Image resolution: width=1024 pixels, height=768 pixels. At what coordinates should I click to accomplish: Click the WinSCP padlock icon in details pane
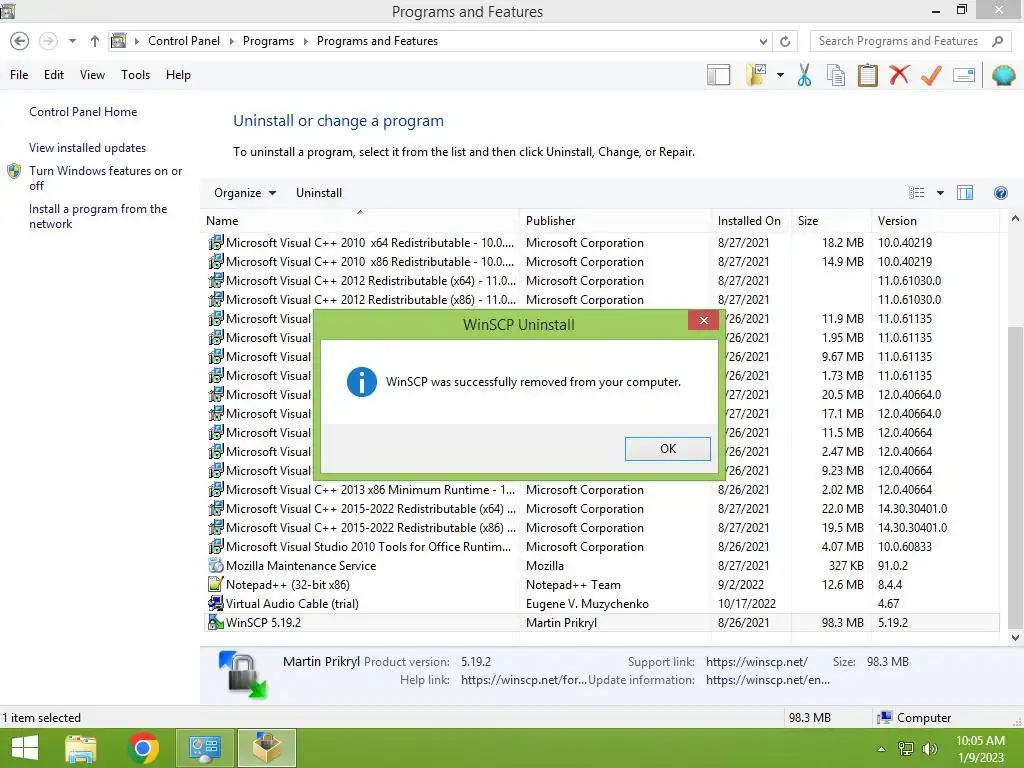pyautogui.click(x=242, y=675)
